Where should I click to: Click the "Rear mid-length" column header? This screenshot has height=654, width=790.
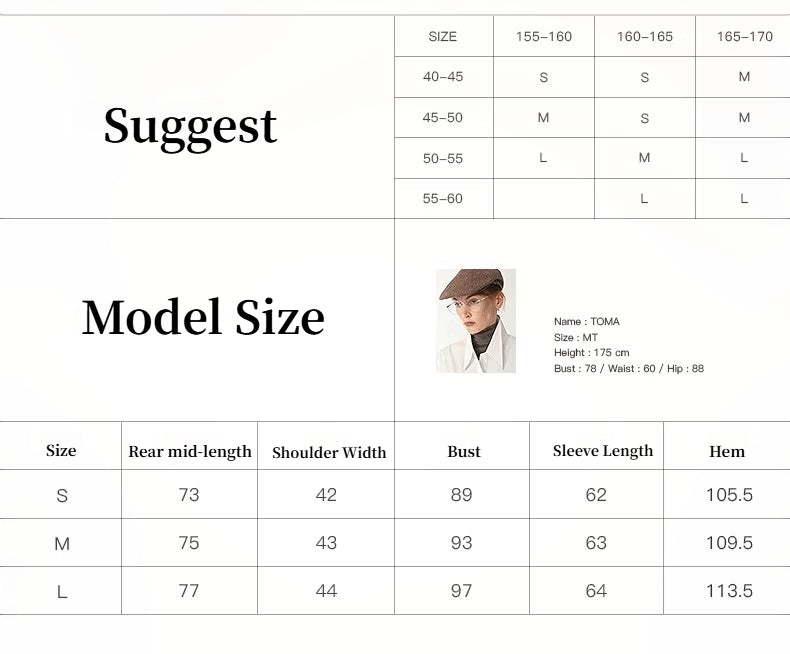[190, 452]
